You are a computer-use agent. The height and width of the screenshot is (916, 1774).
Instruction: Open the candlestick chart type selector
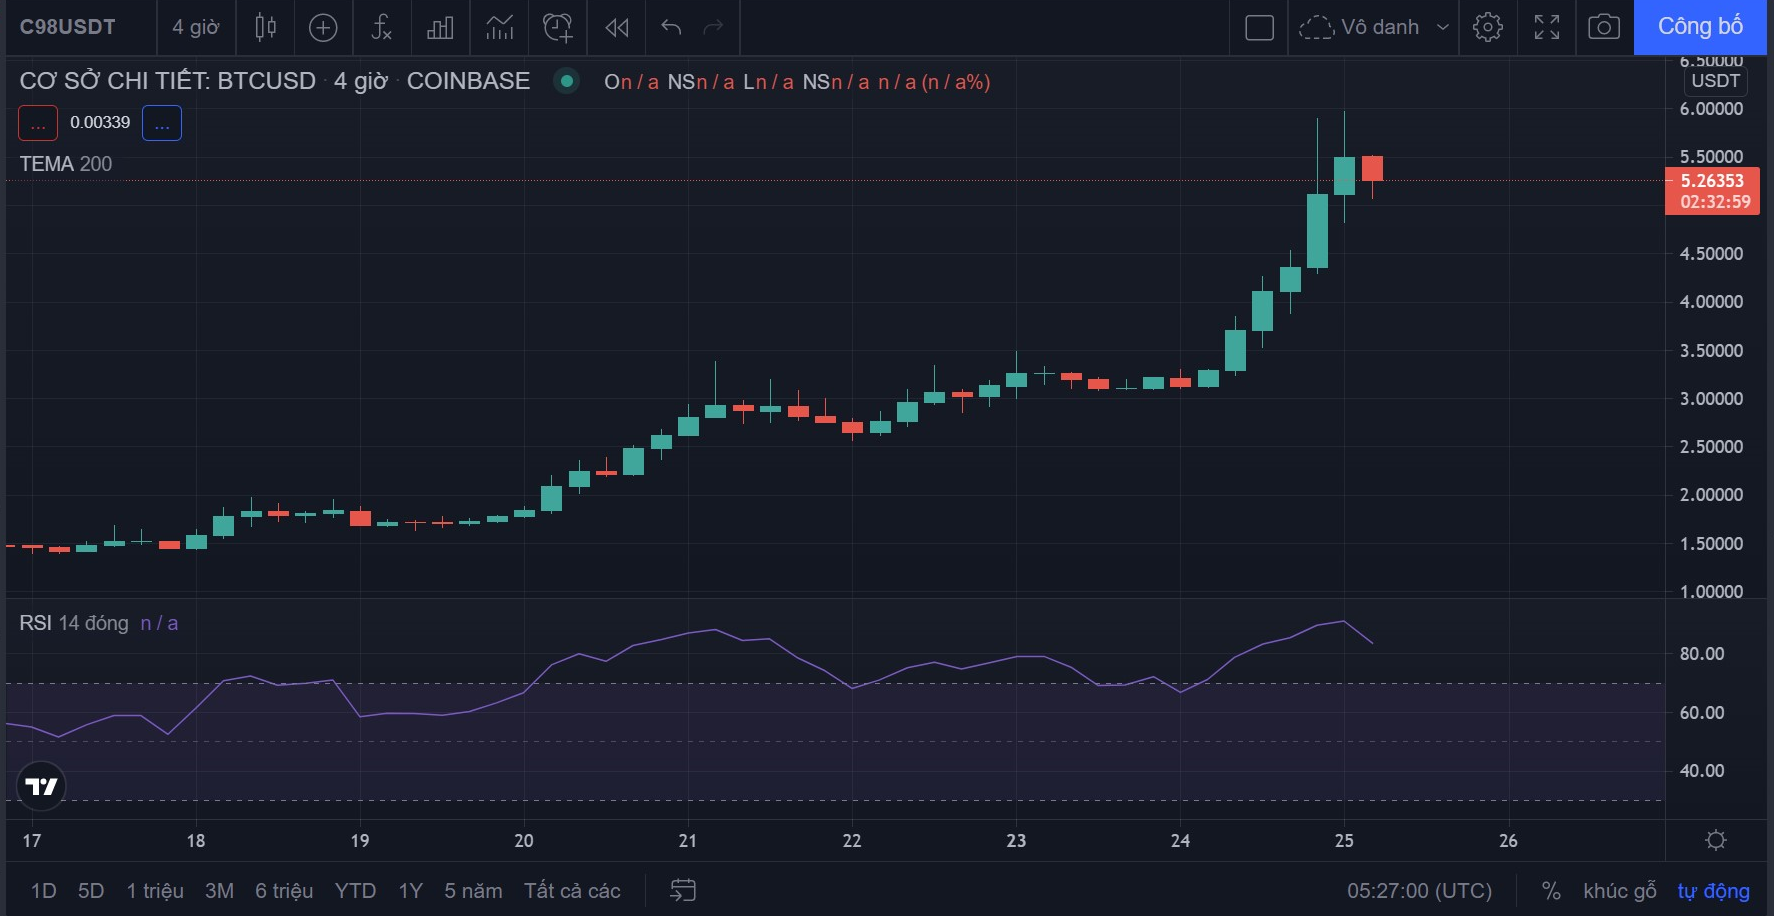coord(265,27)
